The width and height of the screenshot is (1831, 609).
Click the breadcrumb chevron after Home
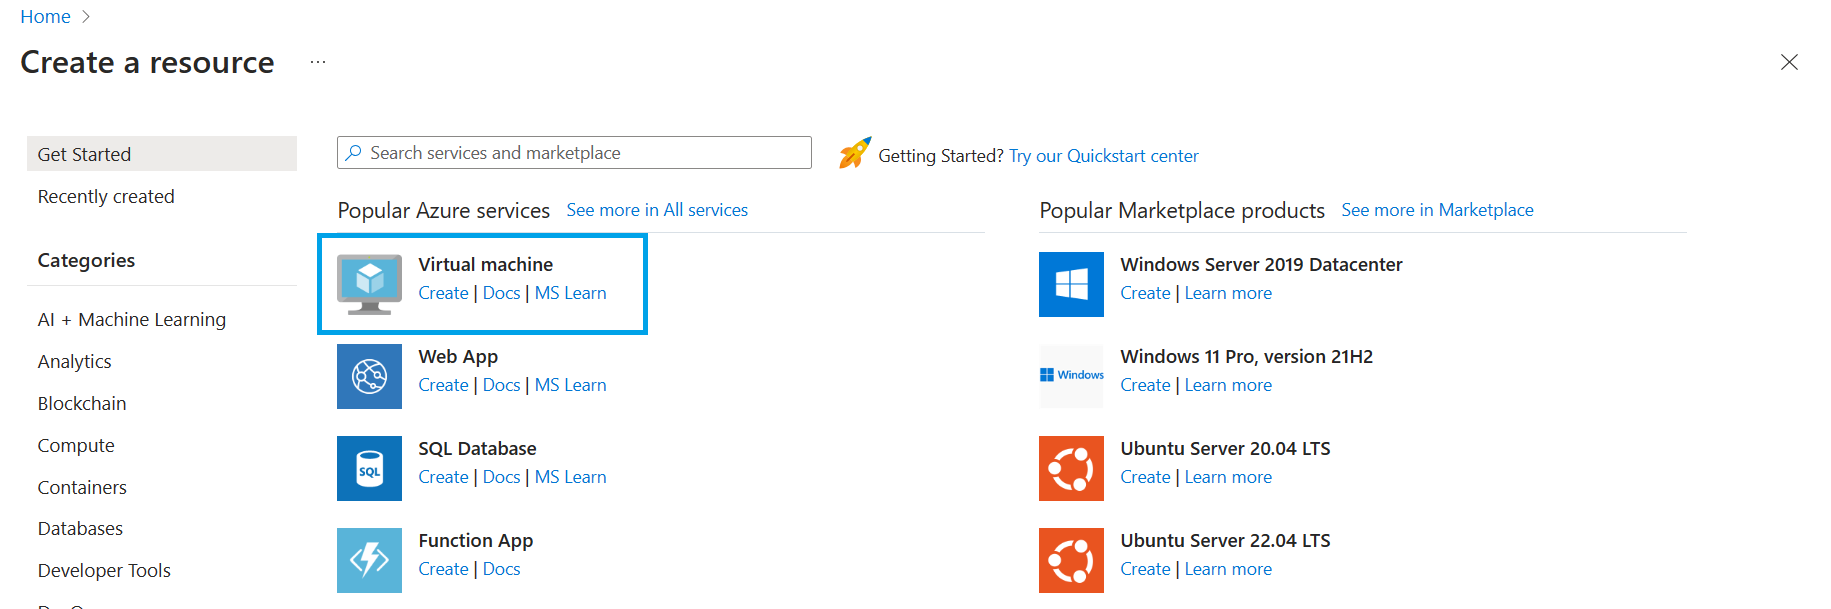[86, 17]
